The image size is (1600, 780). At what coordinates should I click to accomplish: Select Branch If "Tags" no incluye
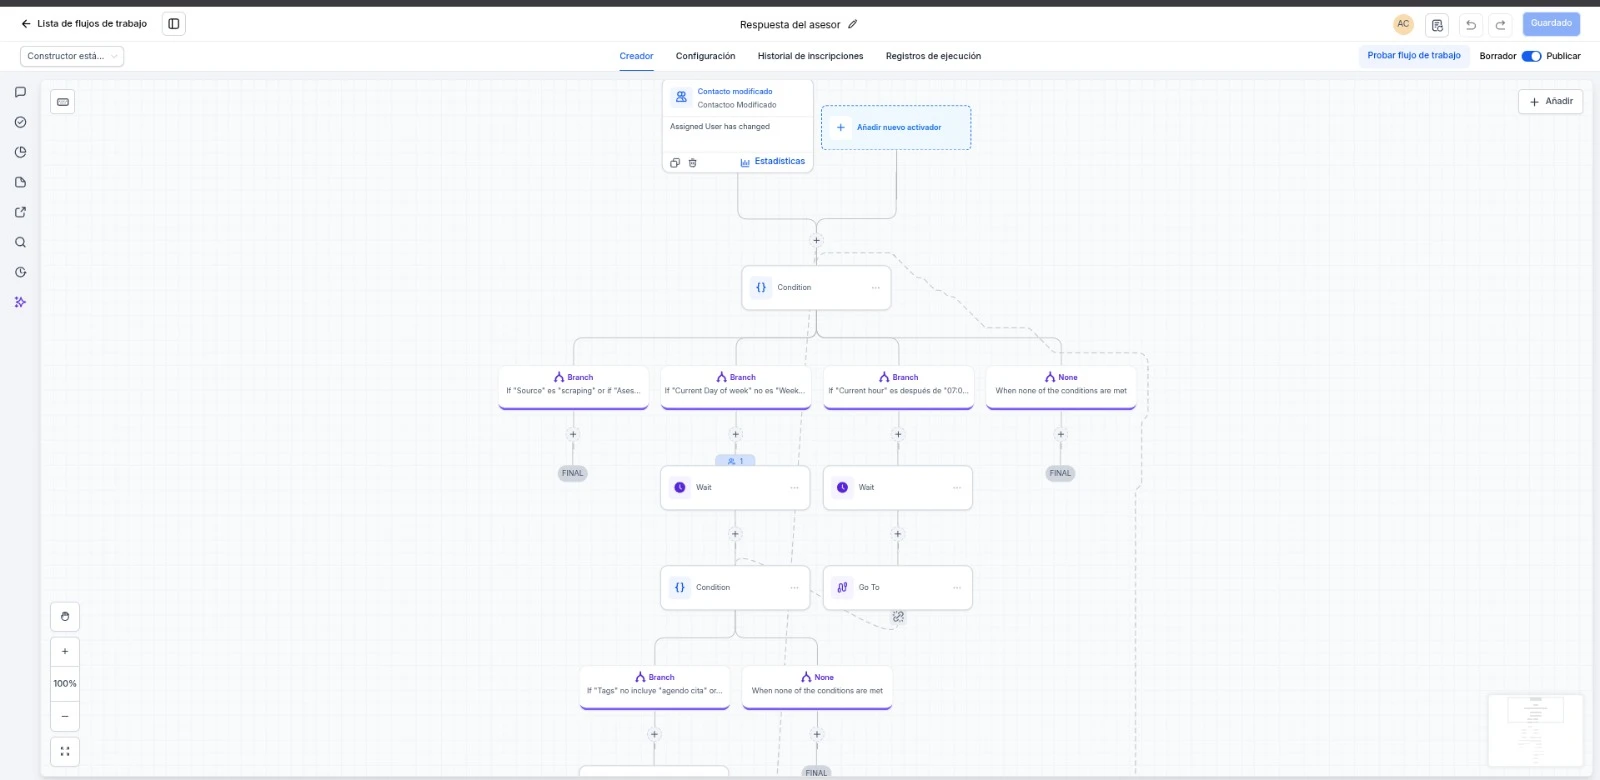pos(654,687)
